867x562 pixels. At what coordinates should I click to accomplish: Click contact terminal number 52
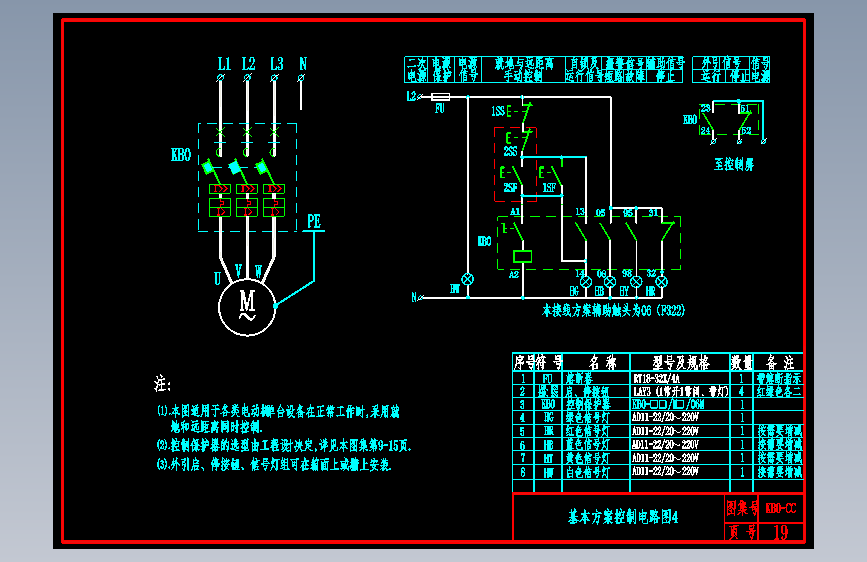point(746,131)
